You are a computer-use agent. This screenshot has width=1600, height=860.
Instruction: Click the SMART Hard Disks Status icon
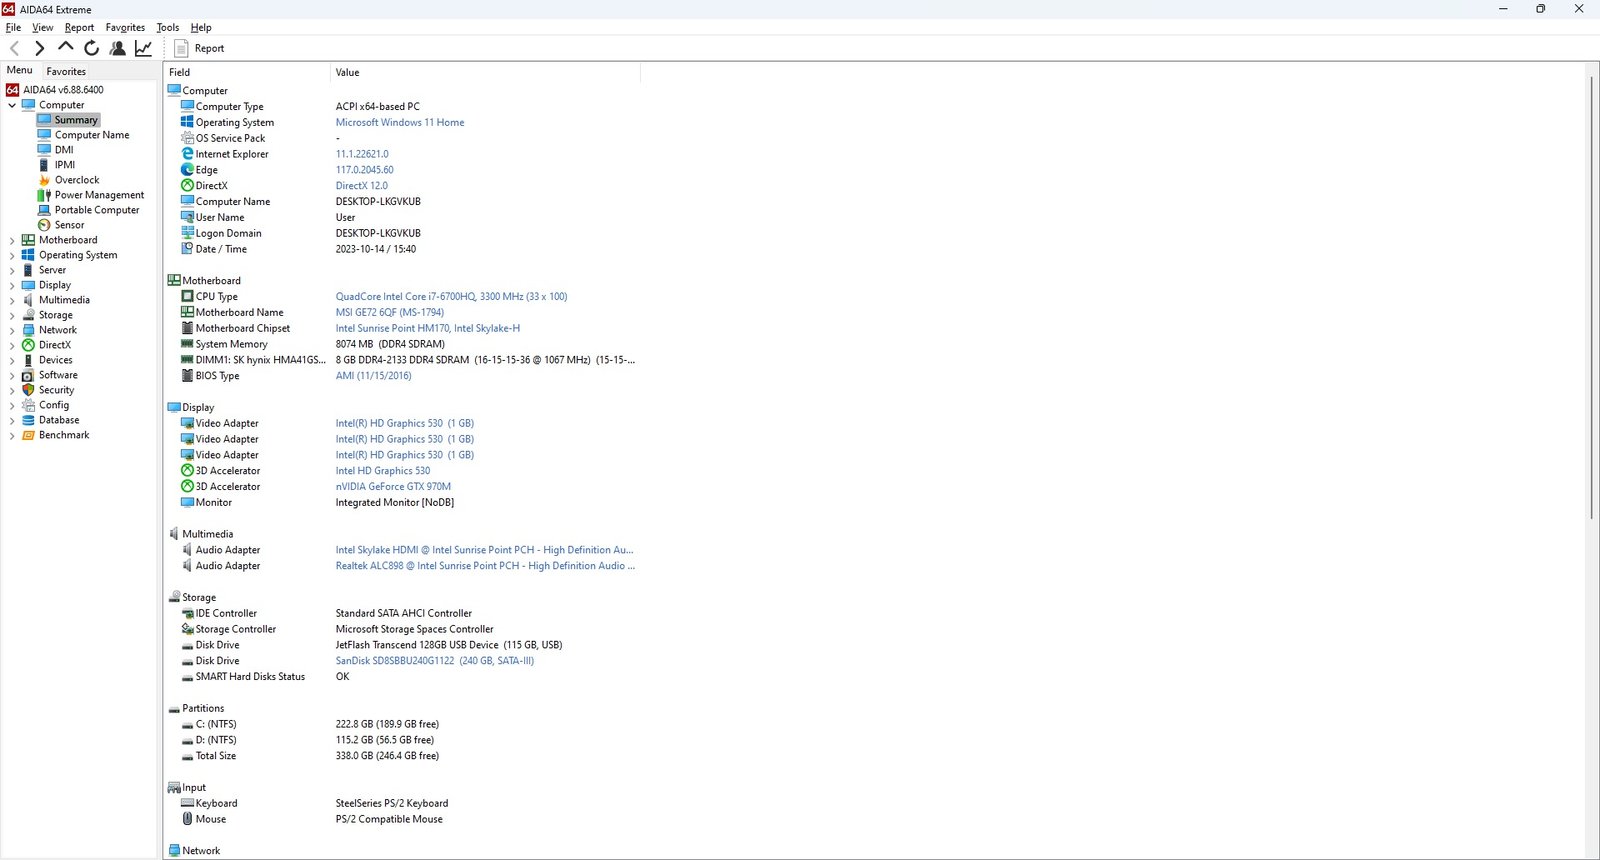pyautogui.click(x=187, y=677)
